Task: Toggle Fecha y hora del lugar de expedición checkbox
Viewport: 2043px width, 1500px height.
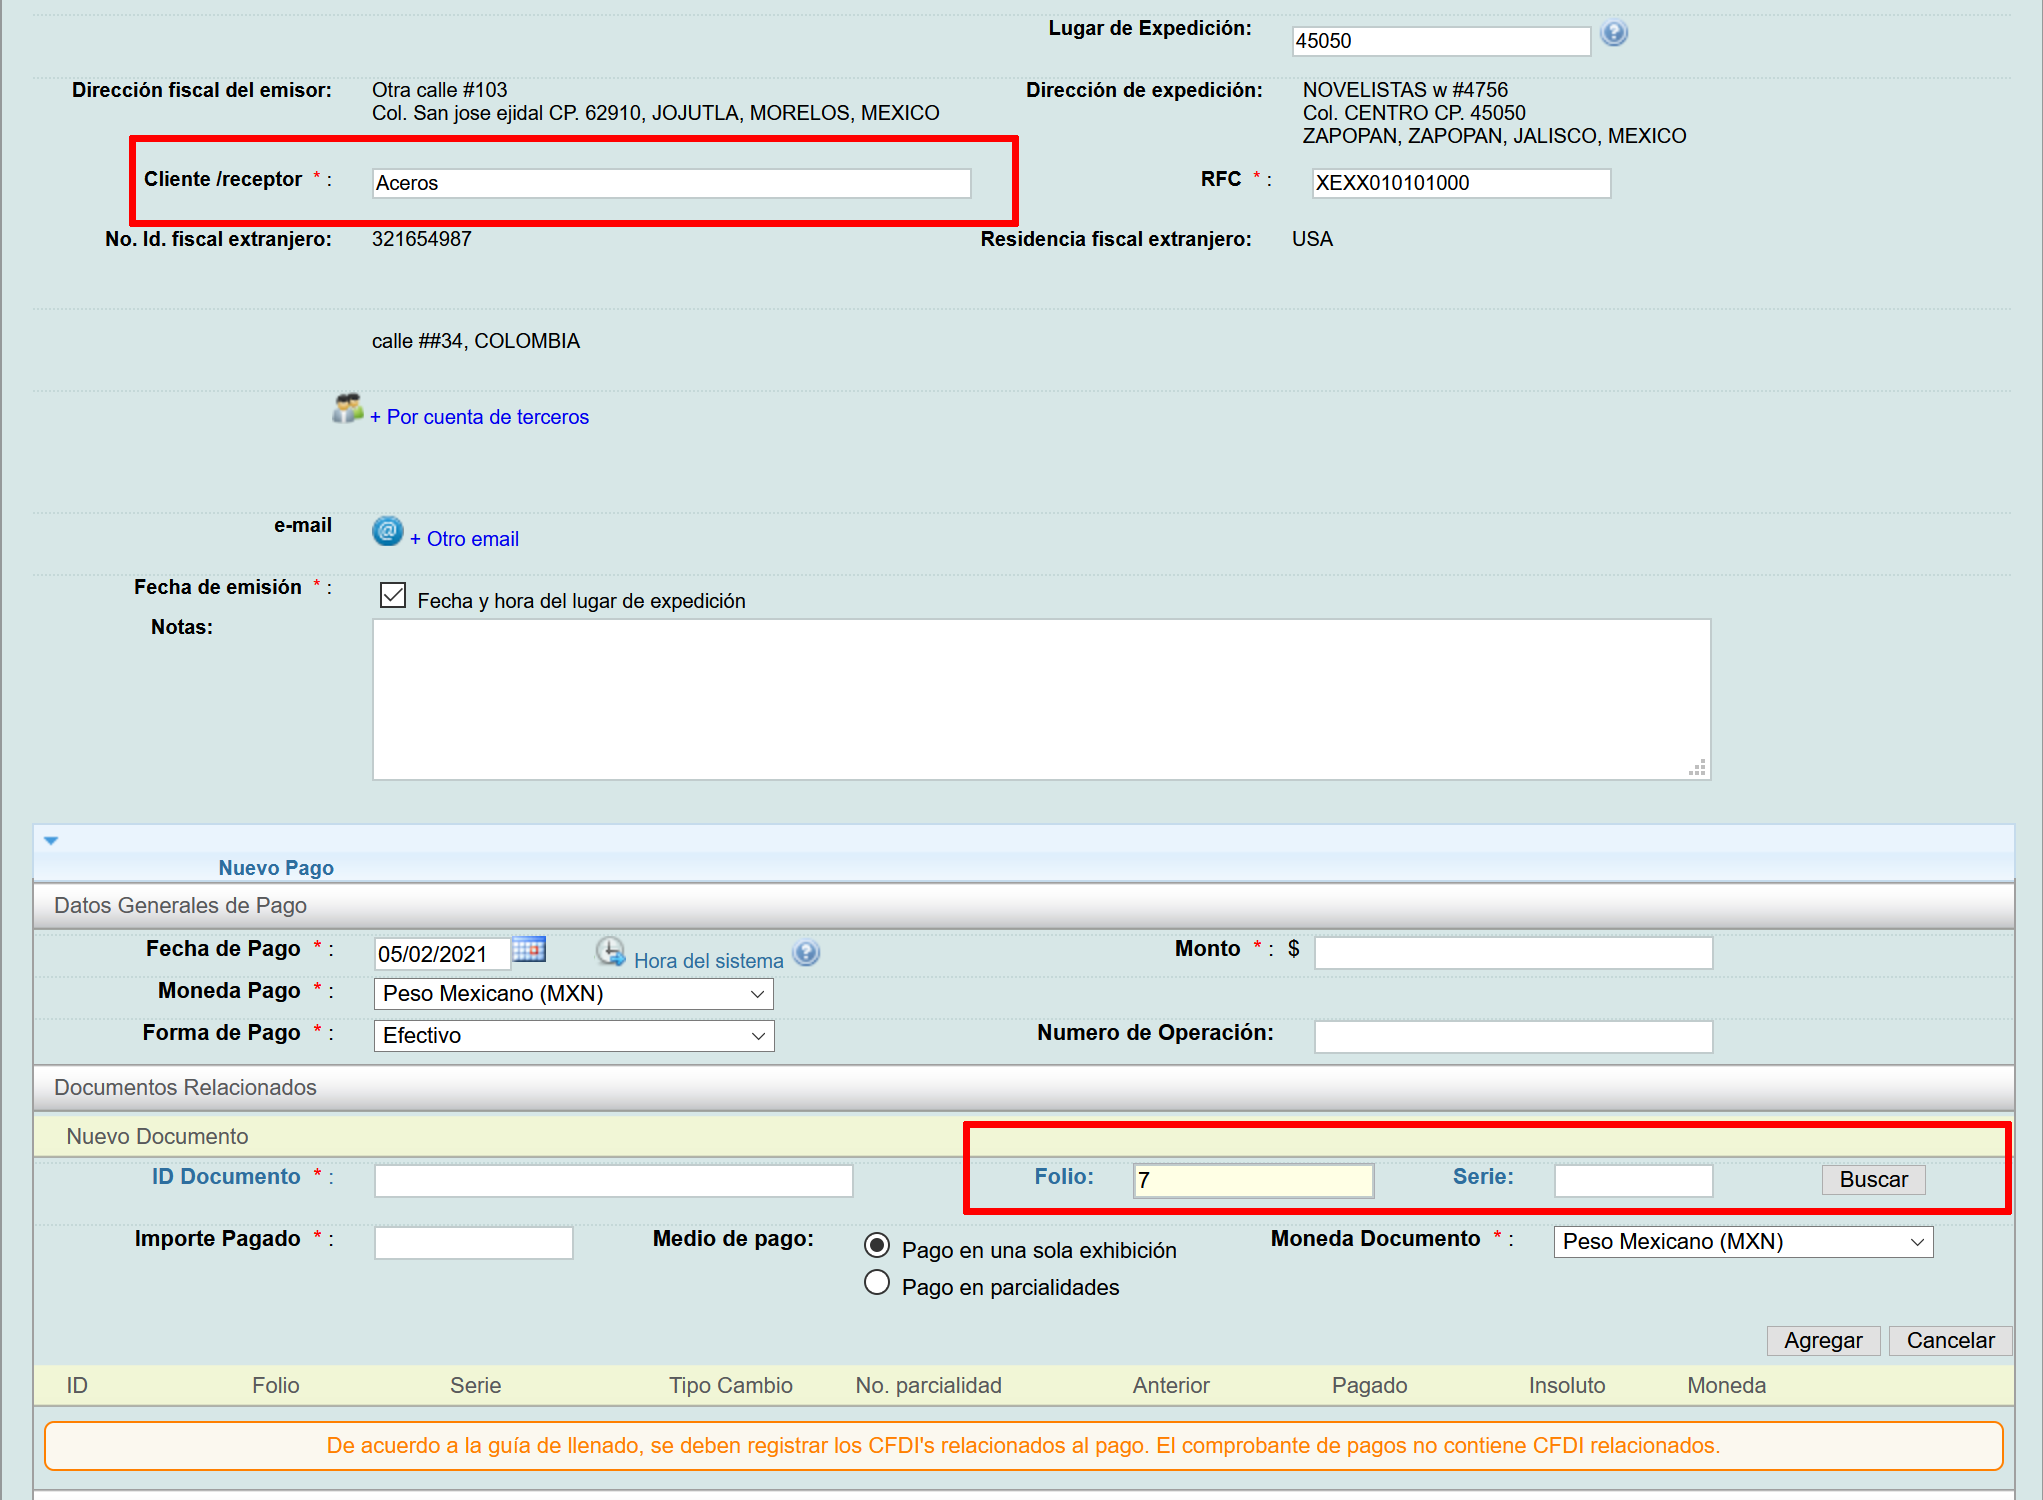Action: tap(393, 596)
